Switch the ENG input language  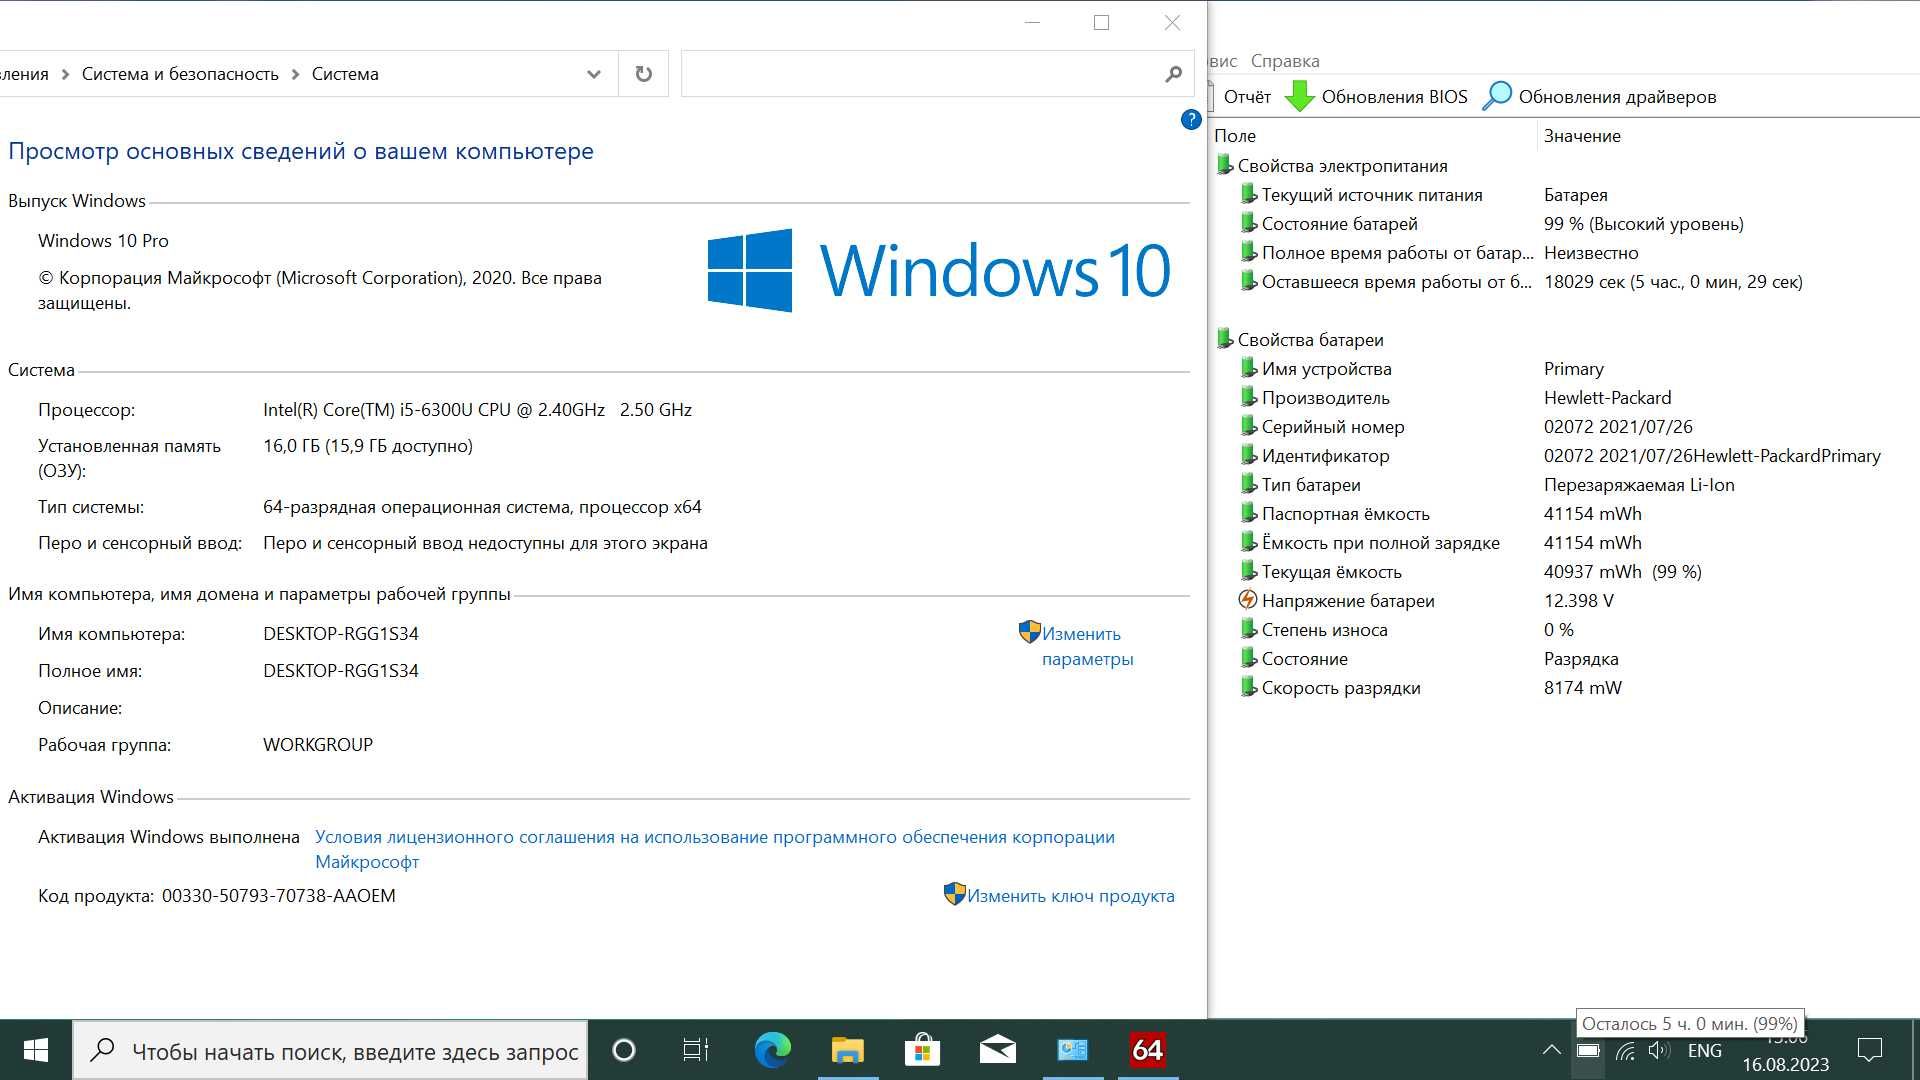tap(1705, 1050)
